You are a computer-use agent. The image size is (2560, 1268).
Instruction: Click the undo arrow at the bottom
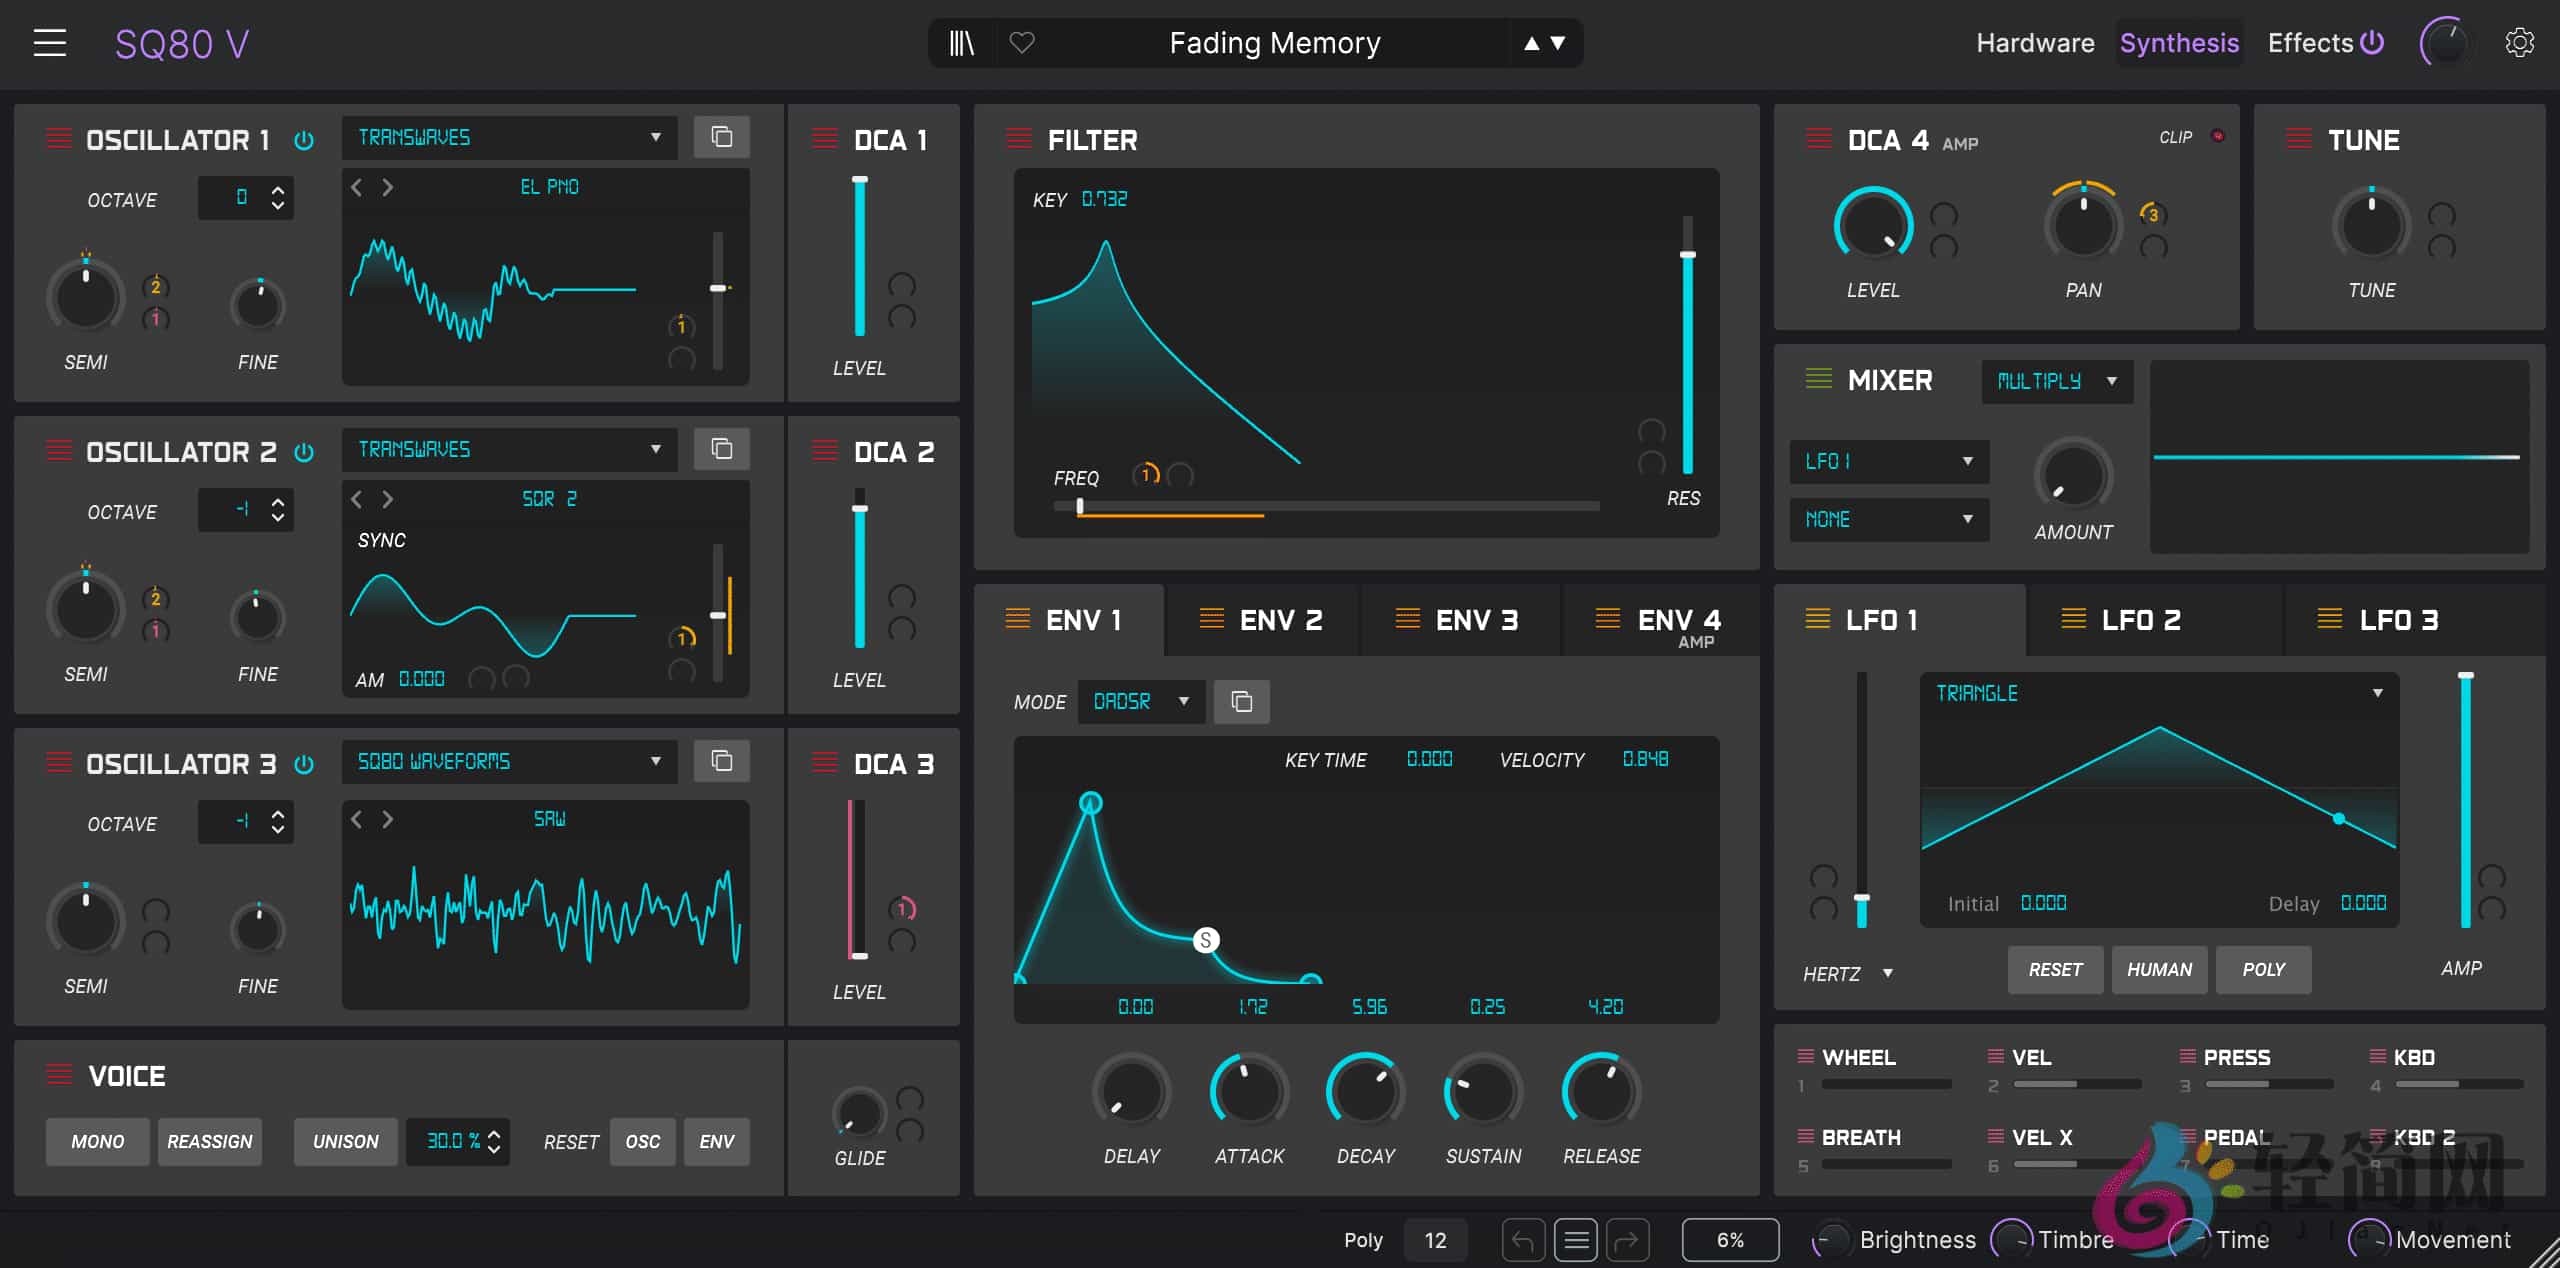coord(1523,1239)
